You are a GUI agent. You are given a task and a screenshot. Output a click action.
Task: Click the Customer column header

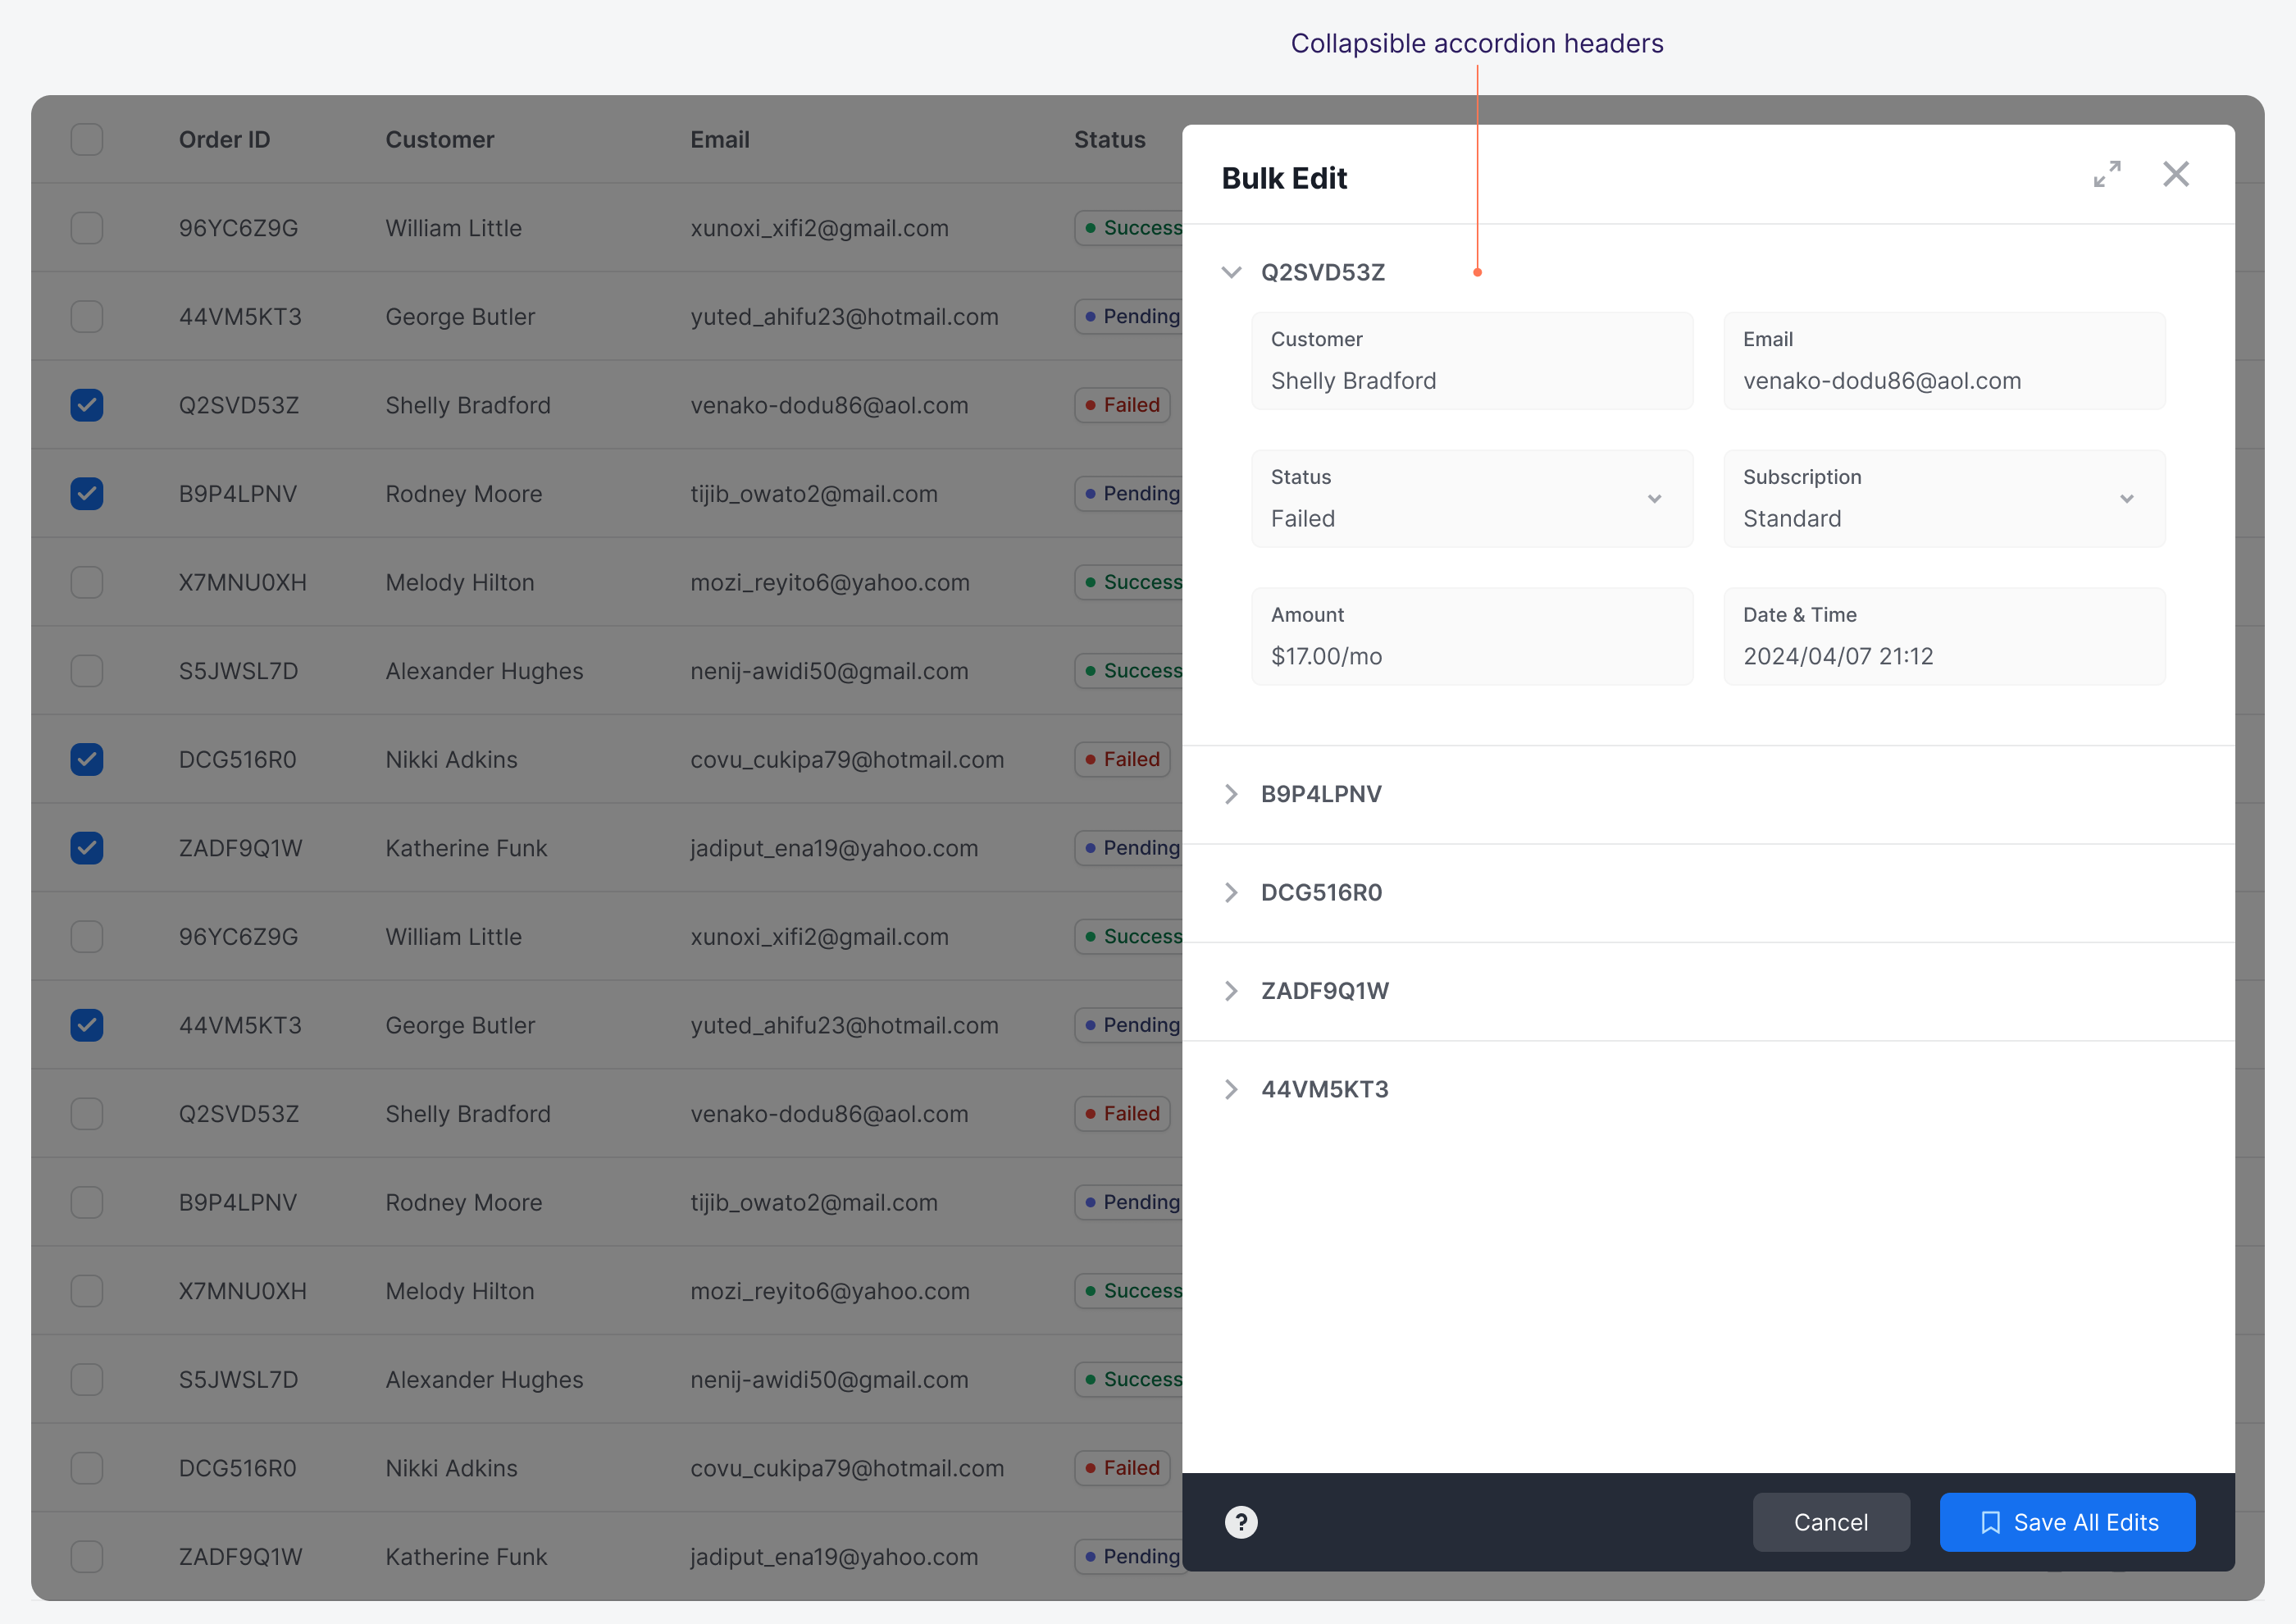click(x=440, y=140)
